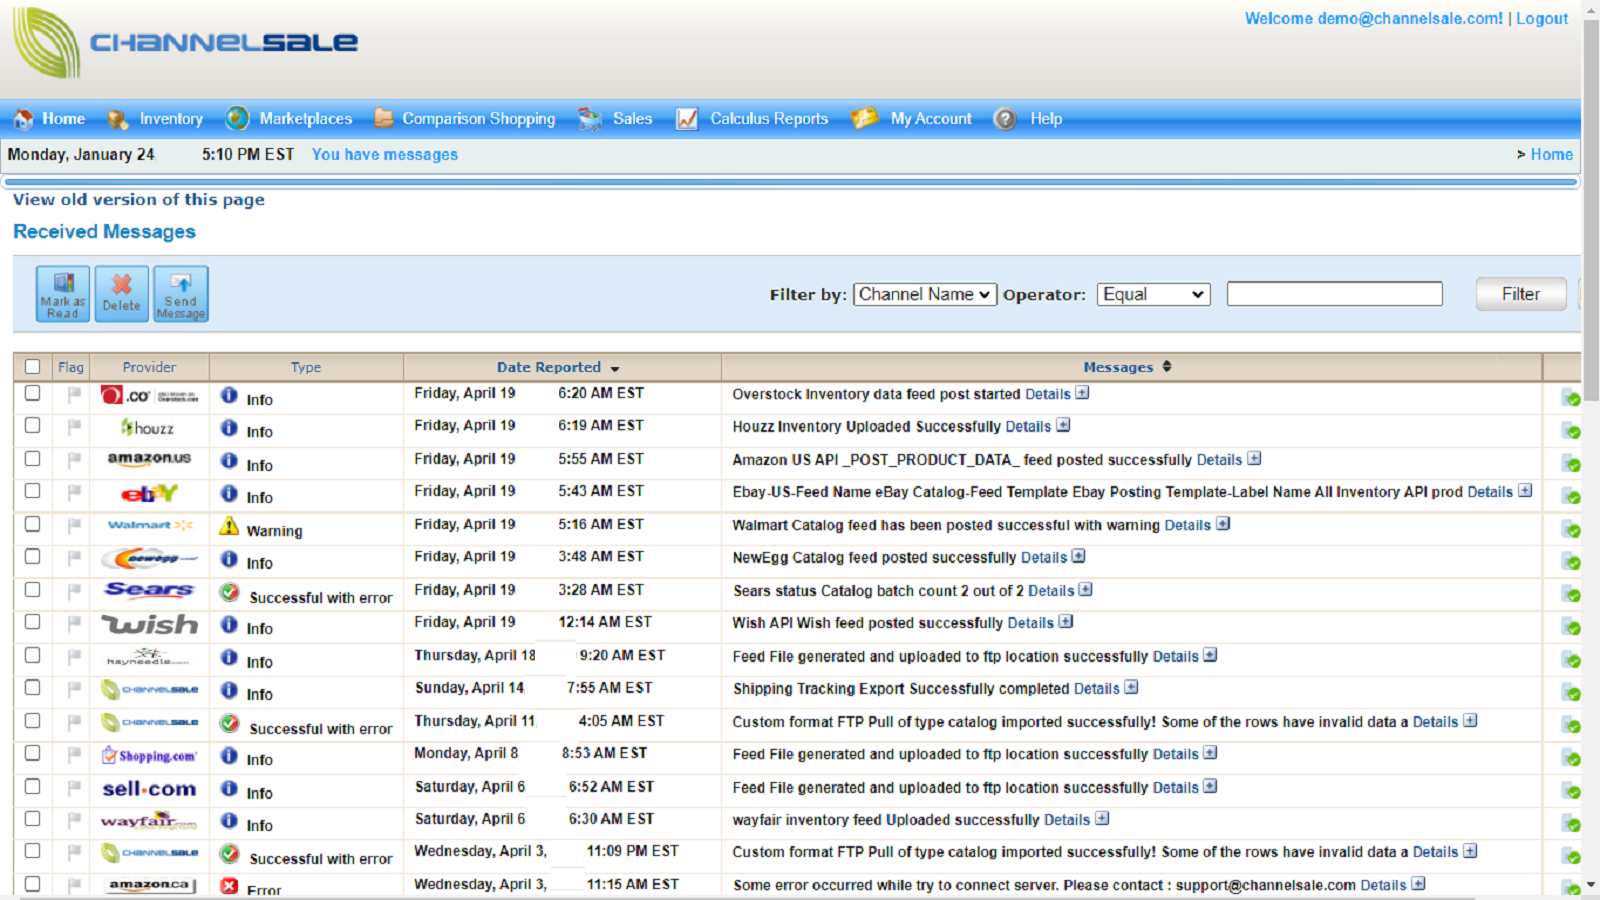This screenshot has height=900, width=1600.
Task: Open the Calculus Reports menu
Action: click(767, 118)
